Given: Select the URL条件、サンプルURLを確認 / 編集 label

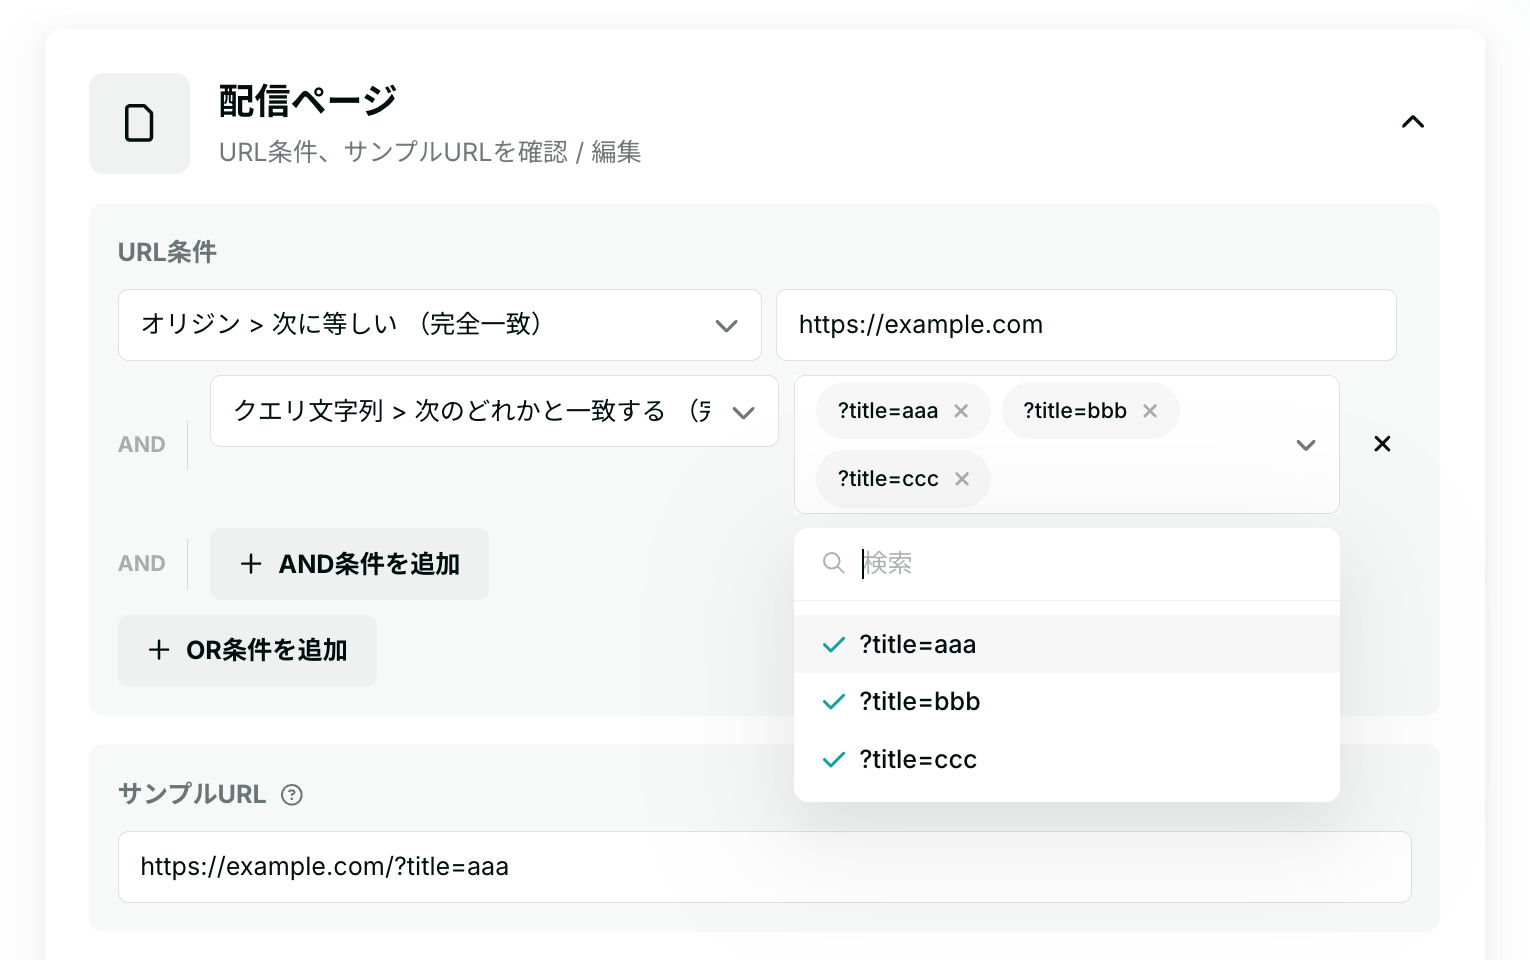Looking at the screenshot, I should 430,152.
